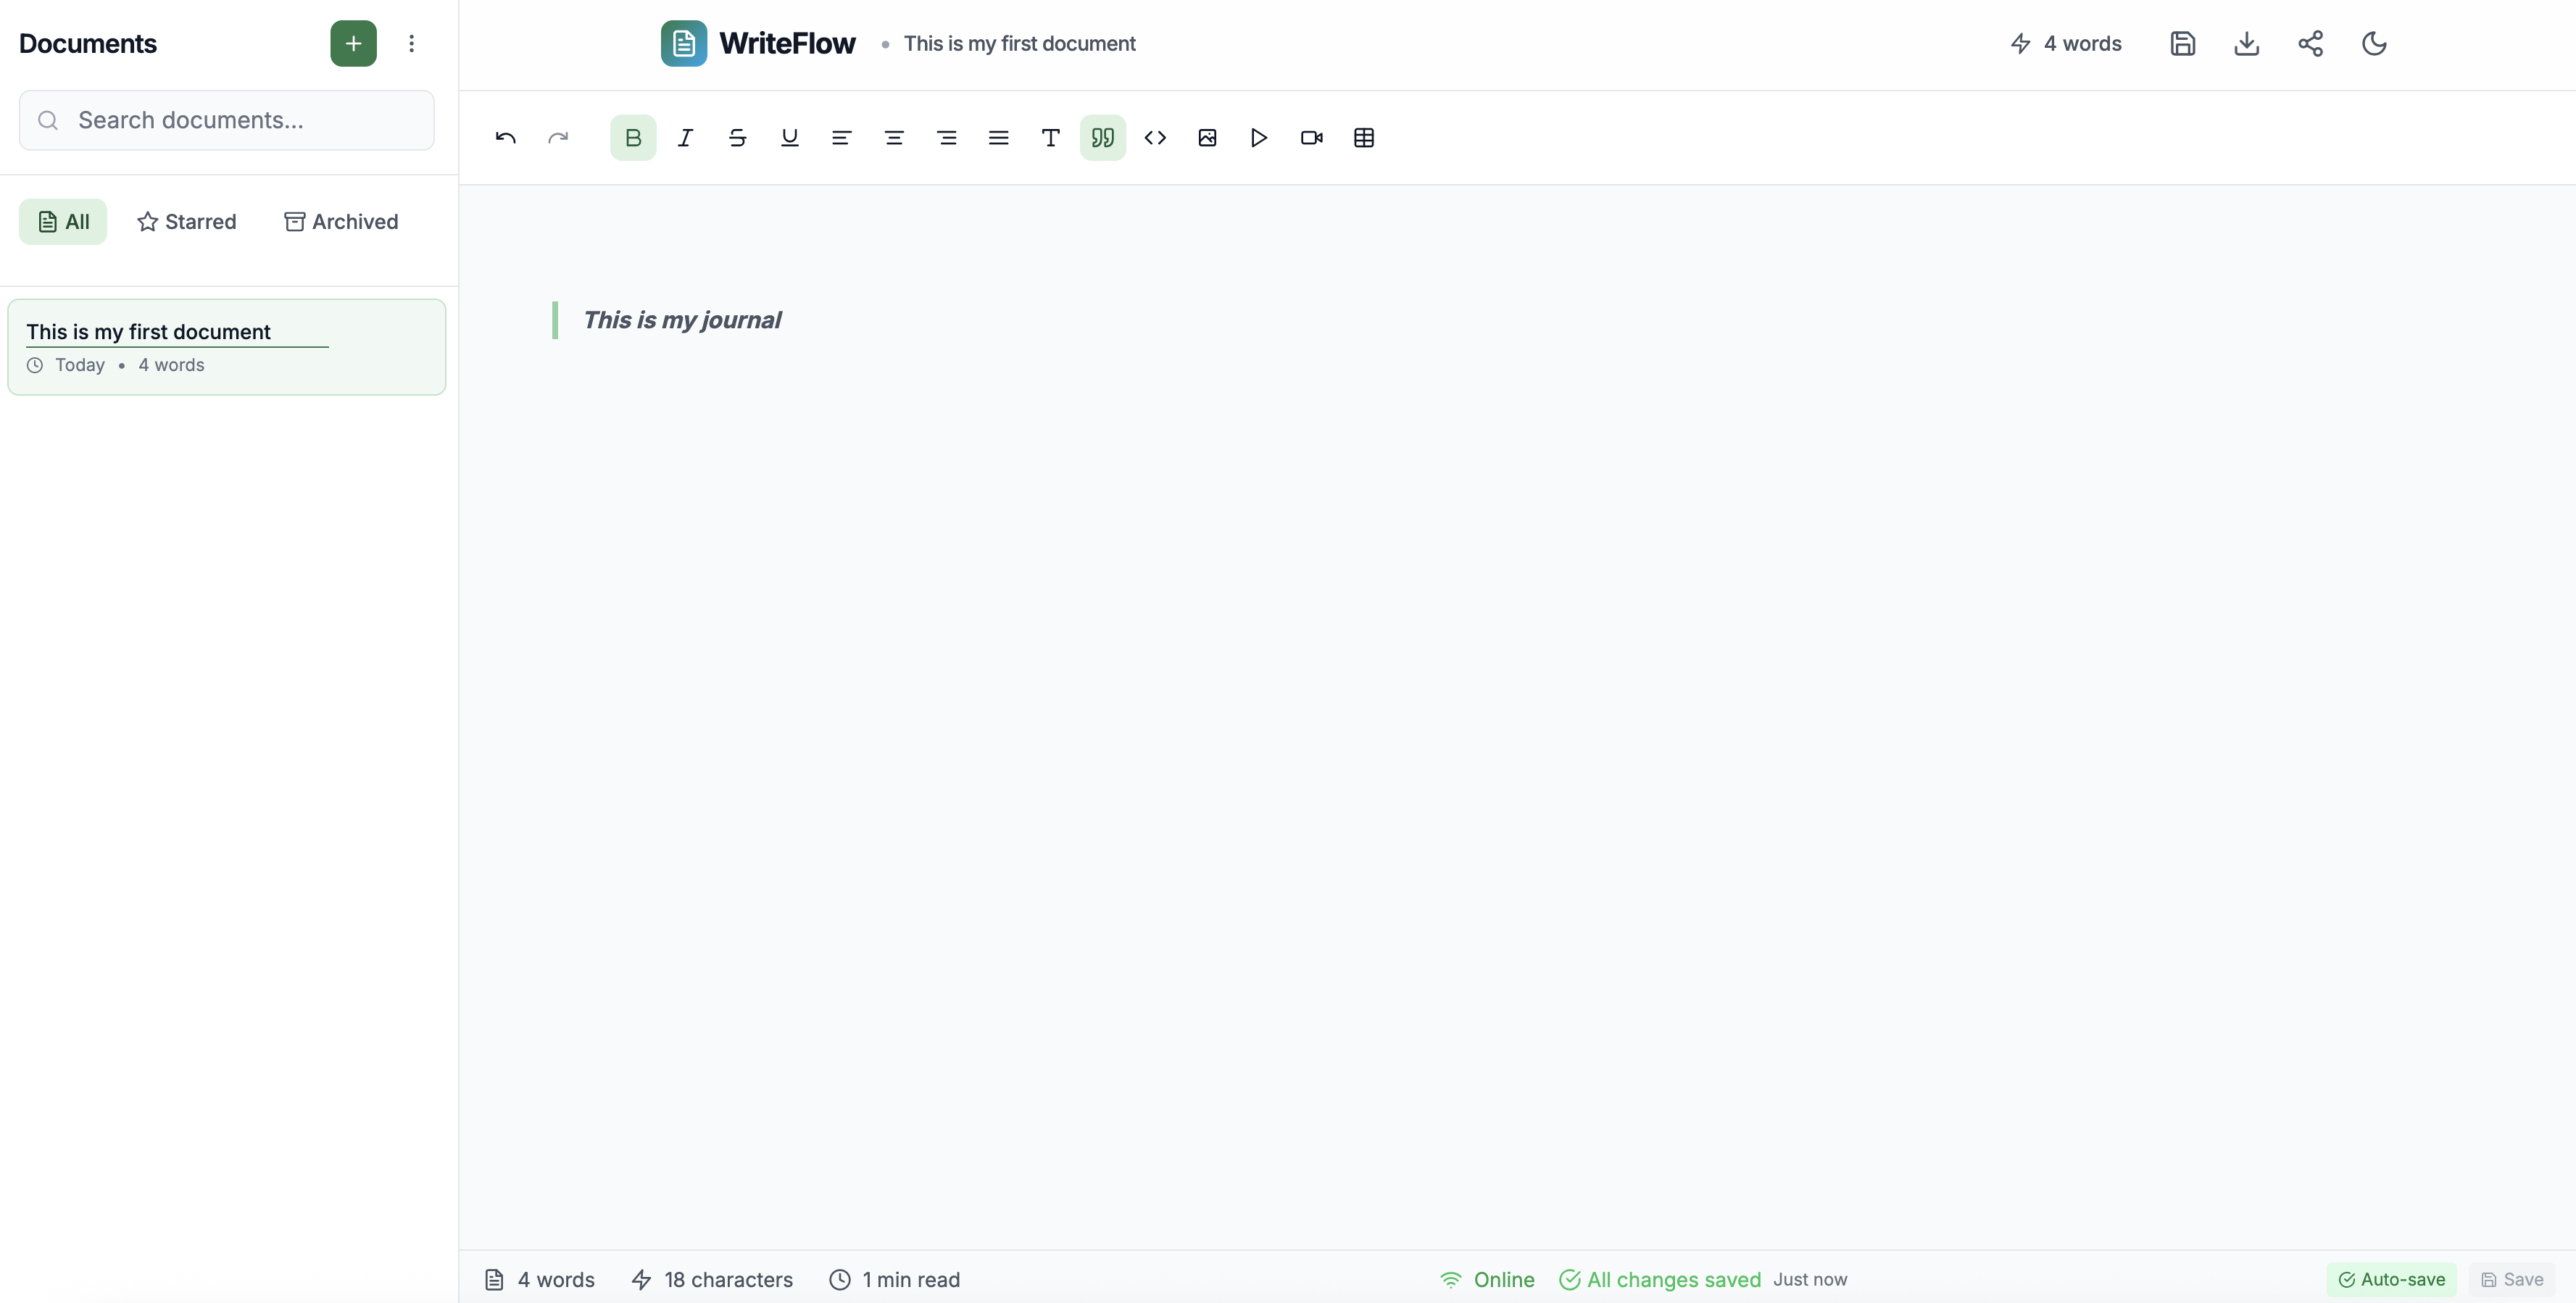Undo the last edit
Viewport: 2576px width, 1303px height.
[505, 137]
